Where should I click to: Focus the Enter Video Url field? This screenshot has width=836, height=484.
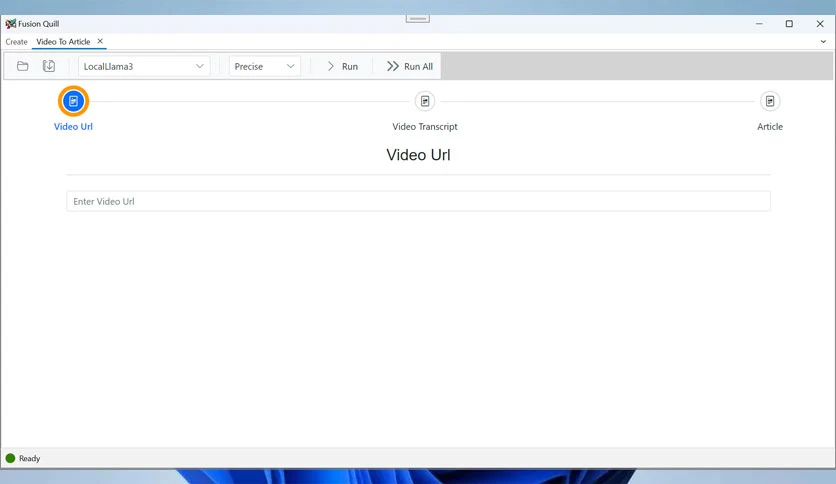point(418,201)
